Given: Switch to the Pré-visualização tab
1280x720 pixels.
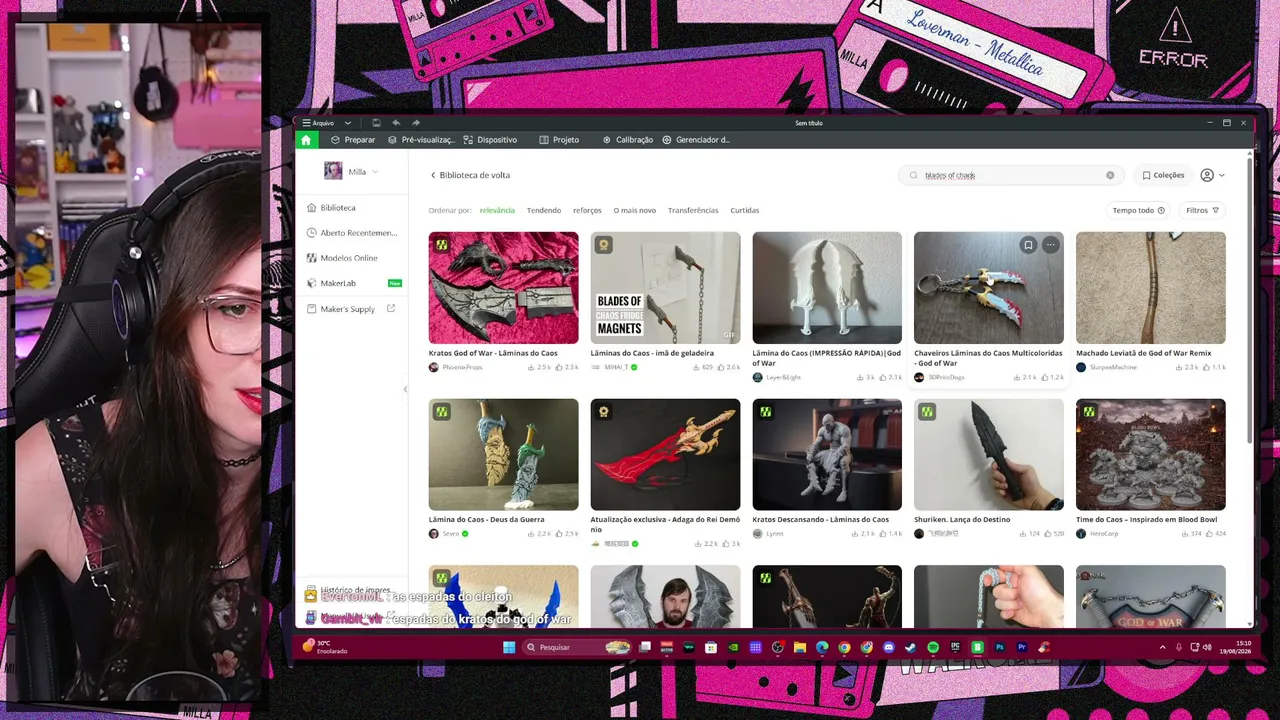Looking at the screenshot, I should [421, 140].
